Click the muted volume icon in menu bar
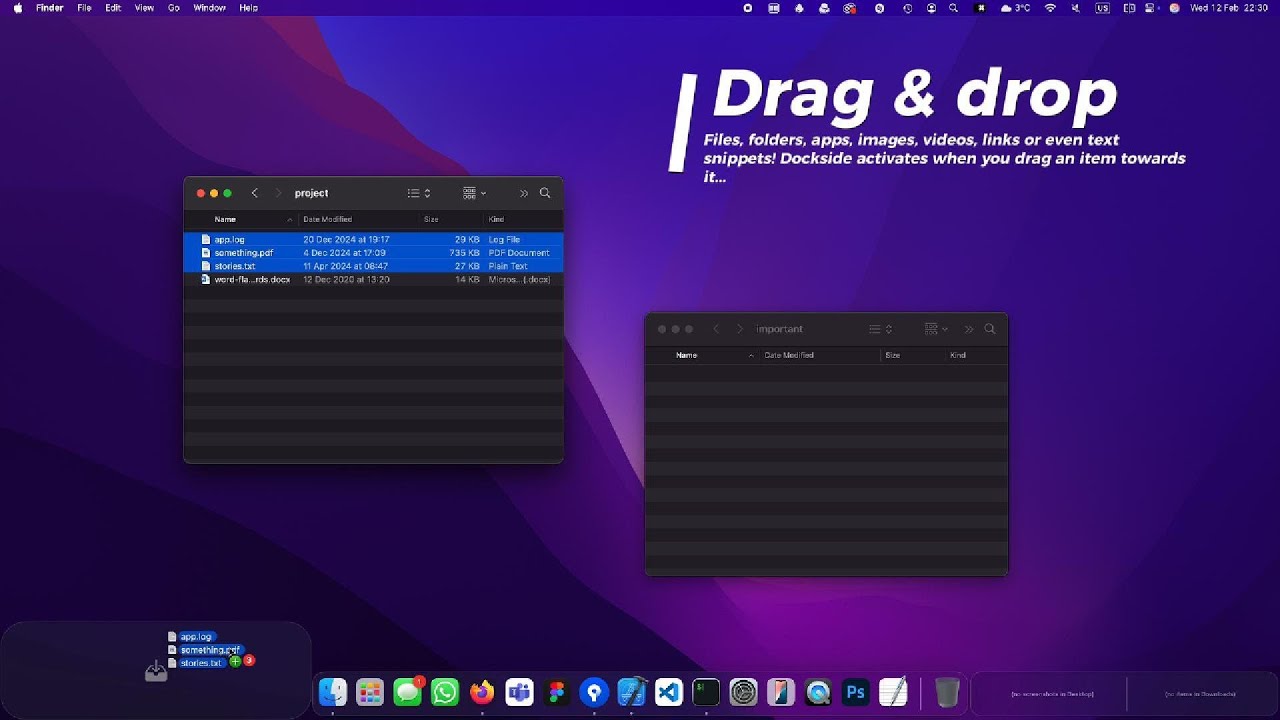This screenshot has width=1280, height=720. point(1076,8)
